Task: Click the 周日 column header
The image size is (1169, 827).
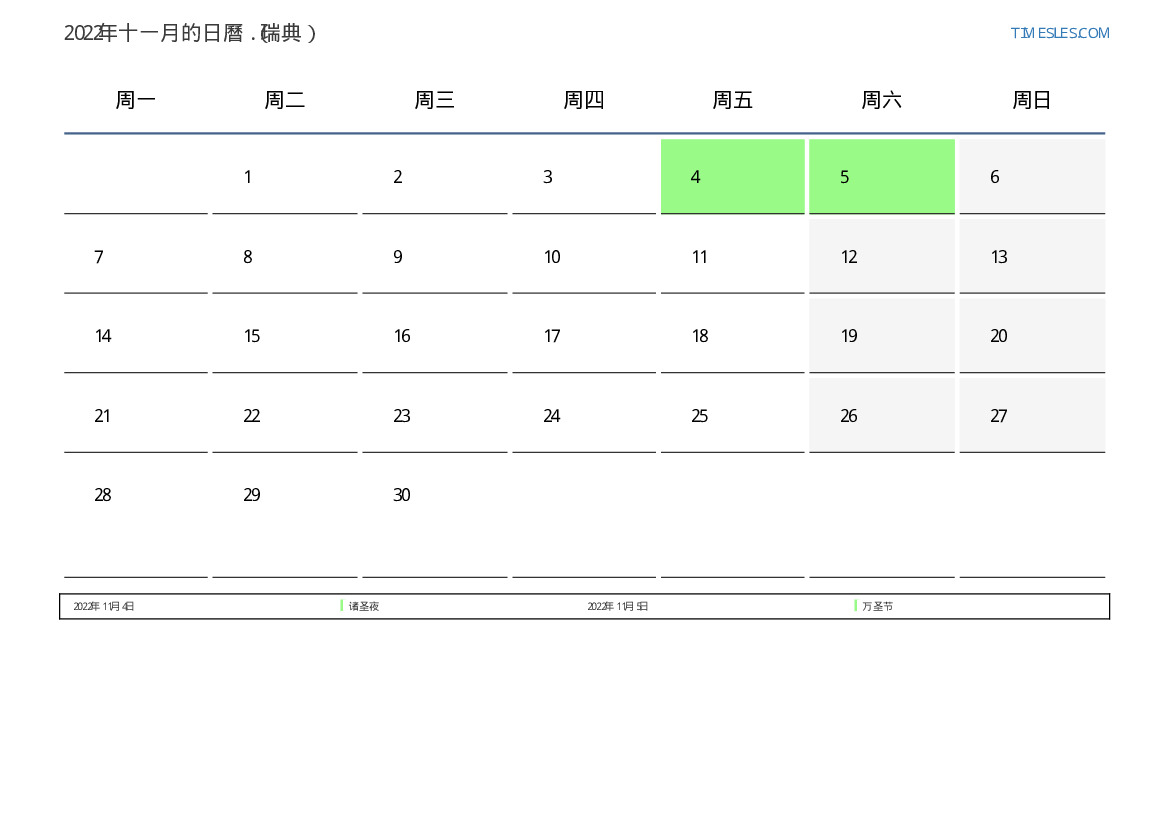Action: pos(1032,100)
